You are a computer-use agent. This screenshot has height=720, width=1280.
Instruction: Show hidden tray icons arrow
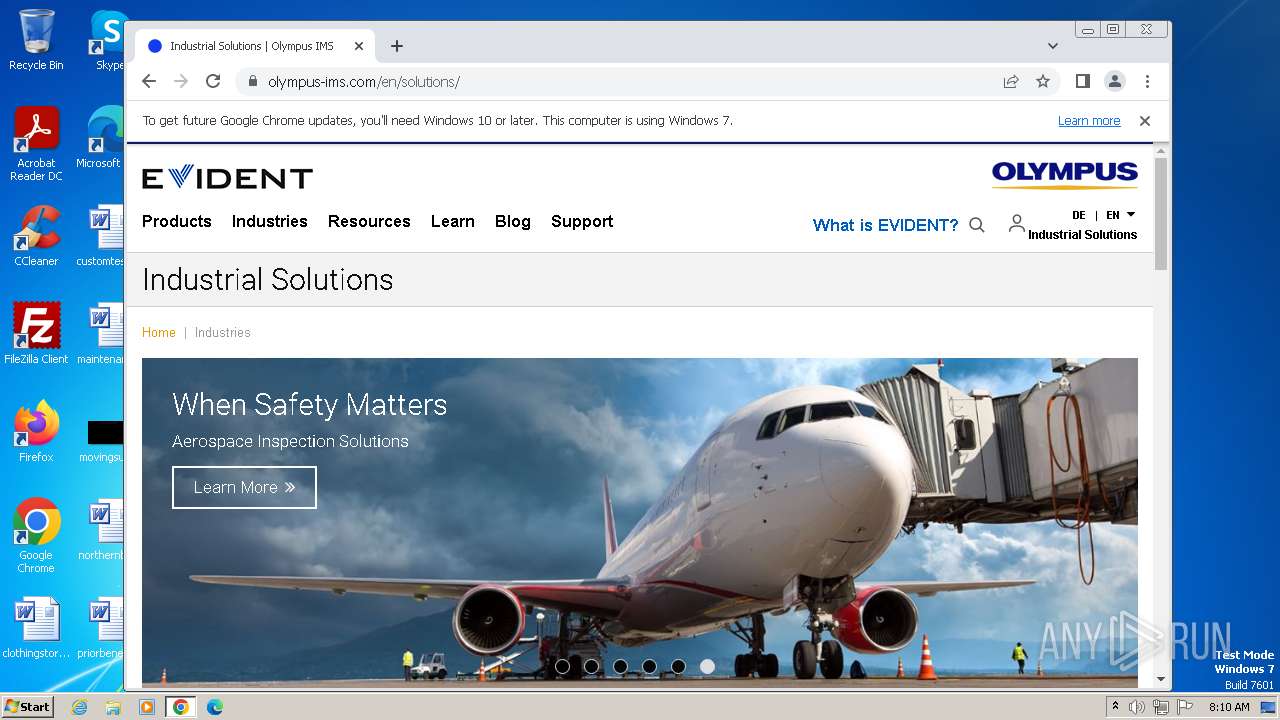(1115, 707)
